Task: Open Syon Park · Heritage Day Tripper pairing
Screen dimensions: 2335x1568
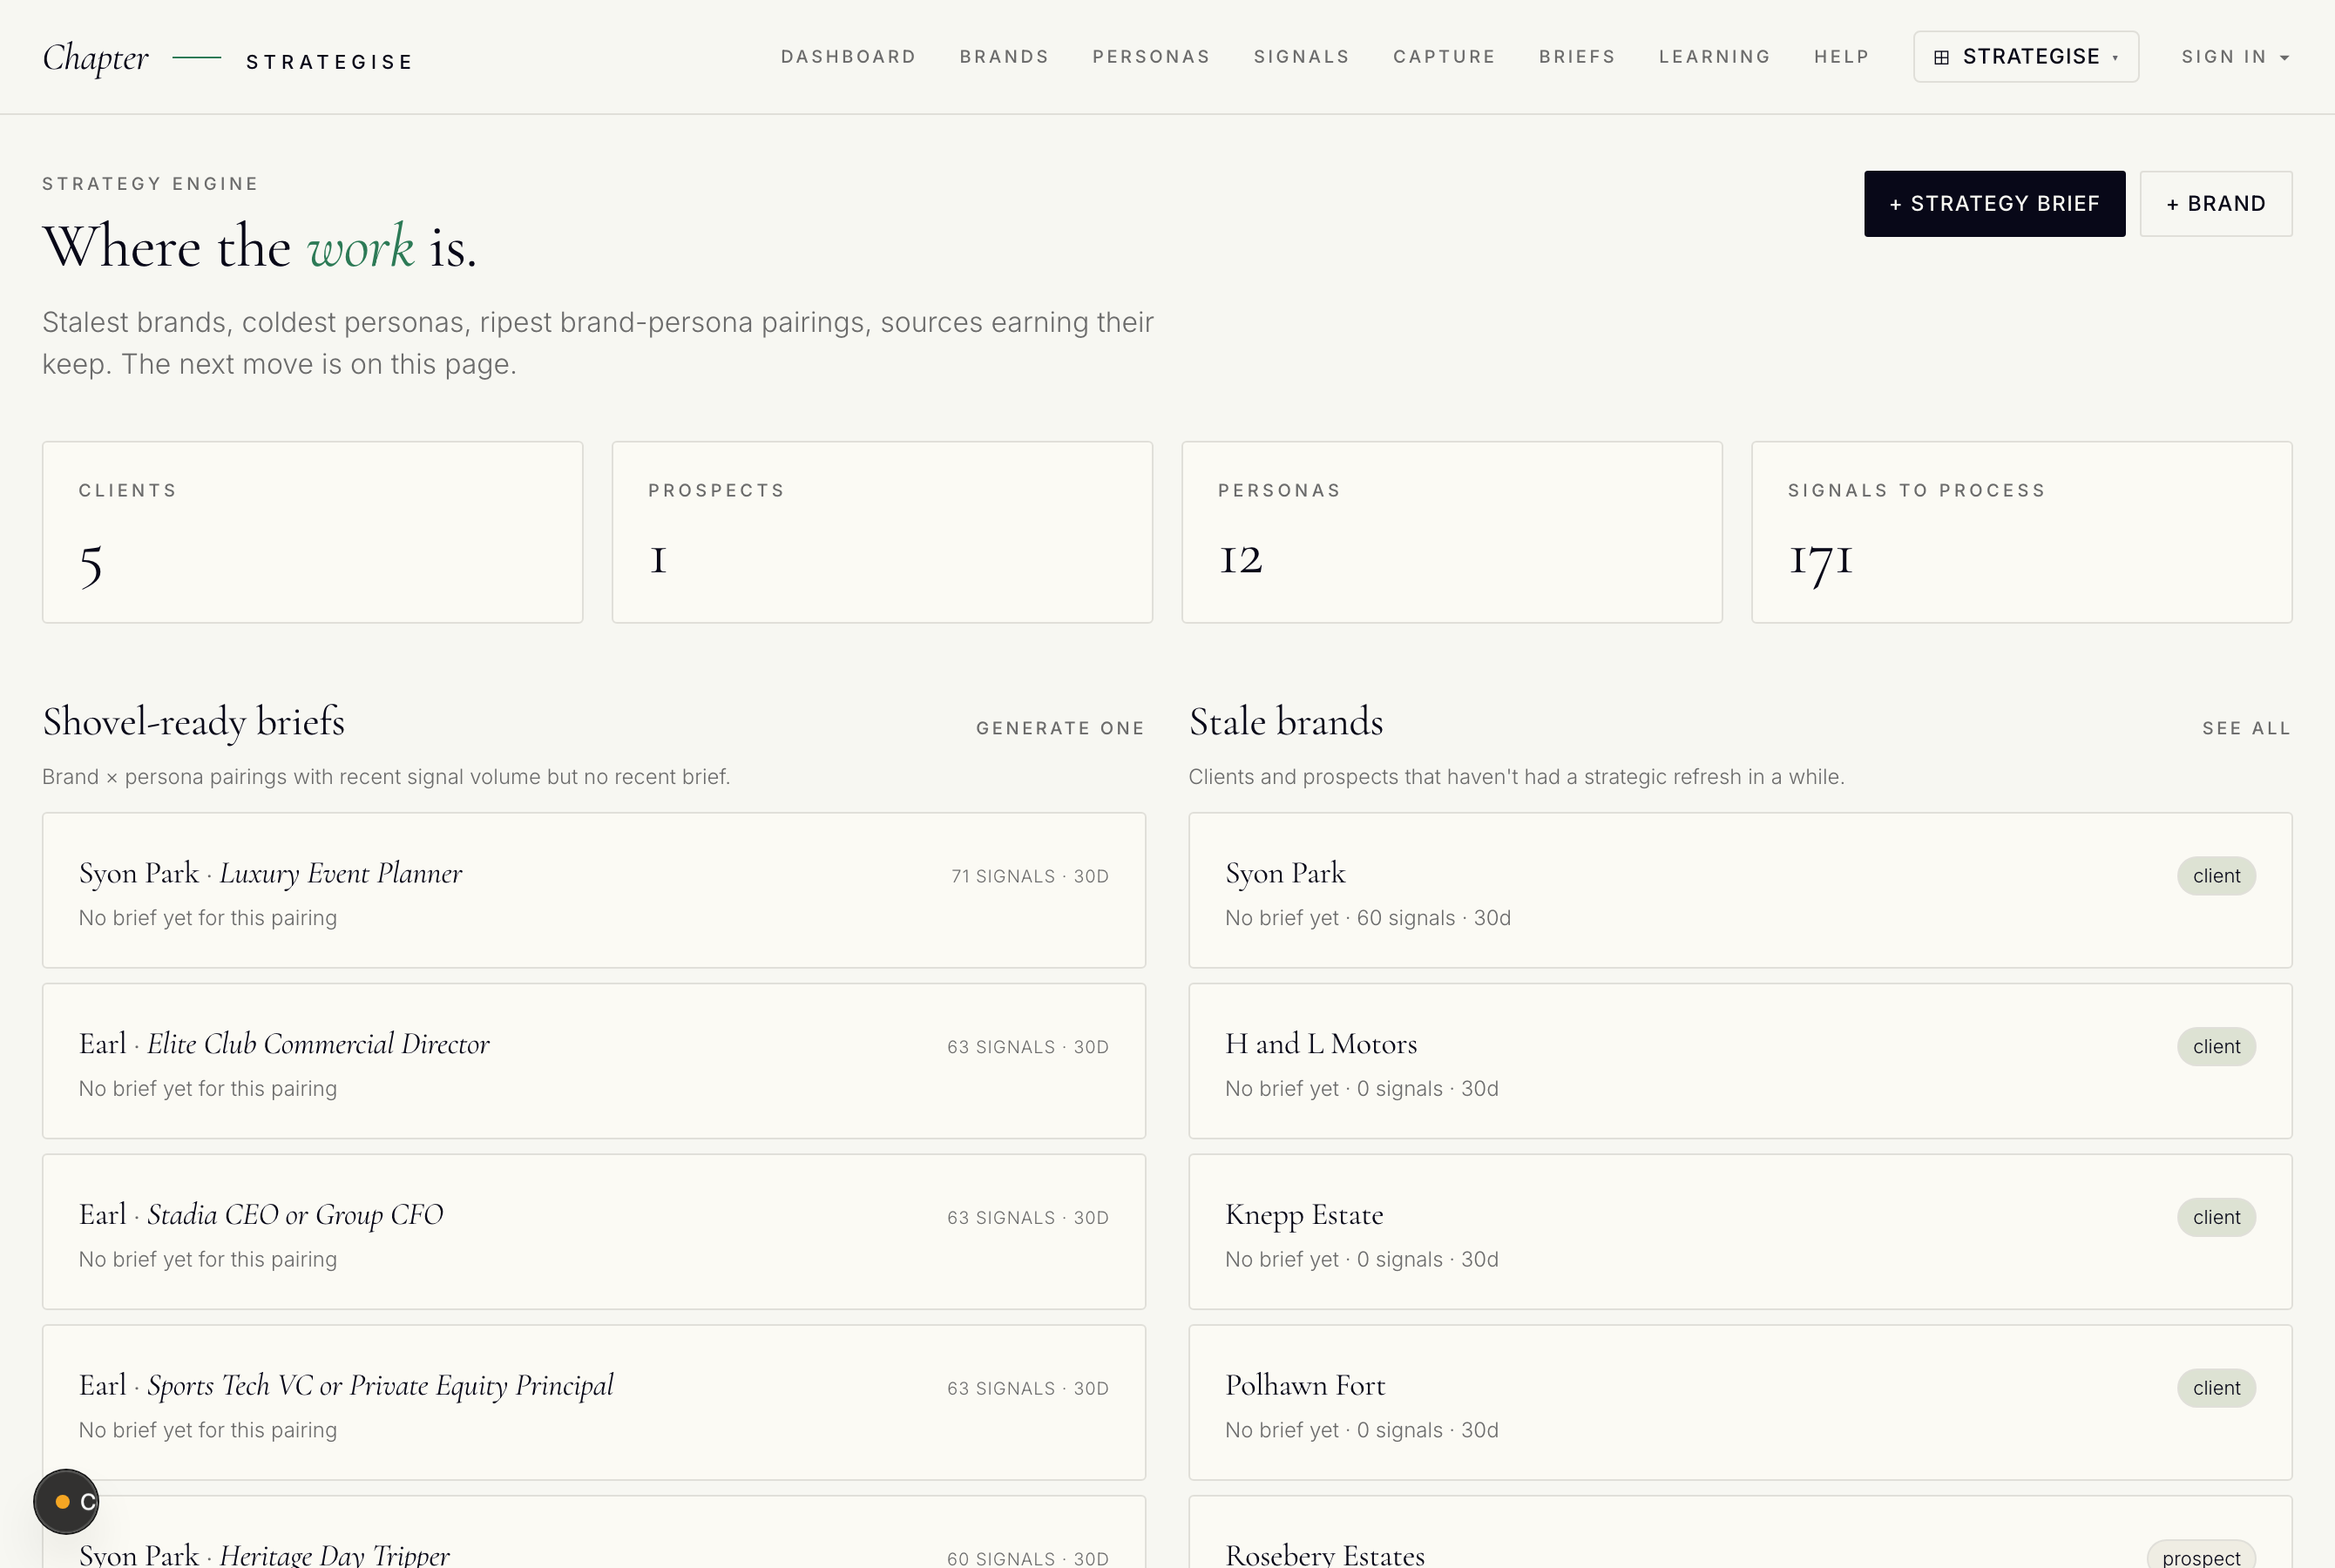Action: (x=593, y=1534)
